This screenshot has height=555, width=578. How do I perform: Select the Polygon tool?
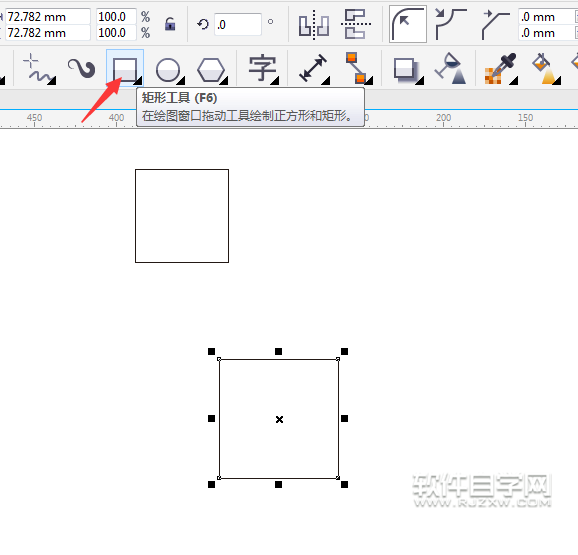click(211, 70)
